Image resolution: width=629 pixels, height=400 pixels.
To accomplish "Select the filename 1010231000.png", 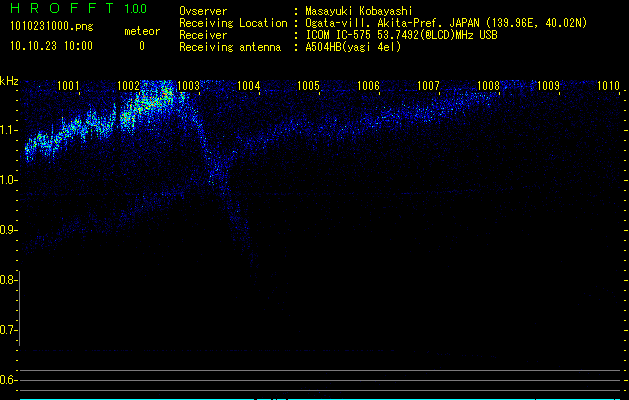I will (51, 26).
